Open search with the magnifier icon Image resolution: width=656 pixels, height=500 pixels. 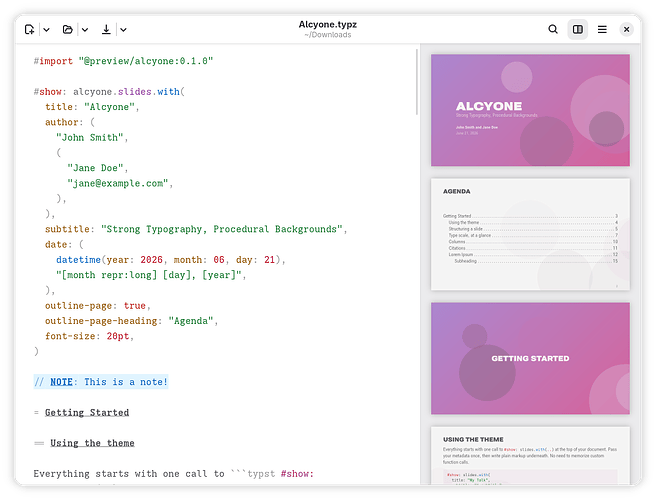(x=553, y=29)
